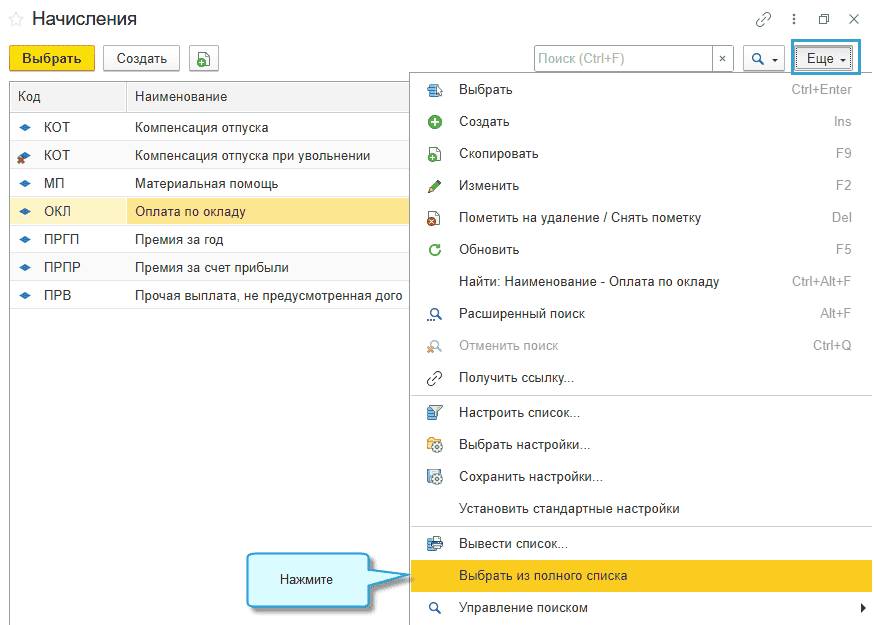
Task: Select Установить стандартные настройки menu item
Action: 569,508
